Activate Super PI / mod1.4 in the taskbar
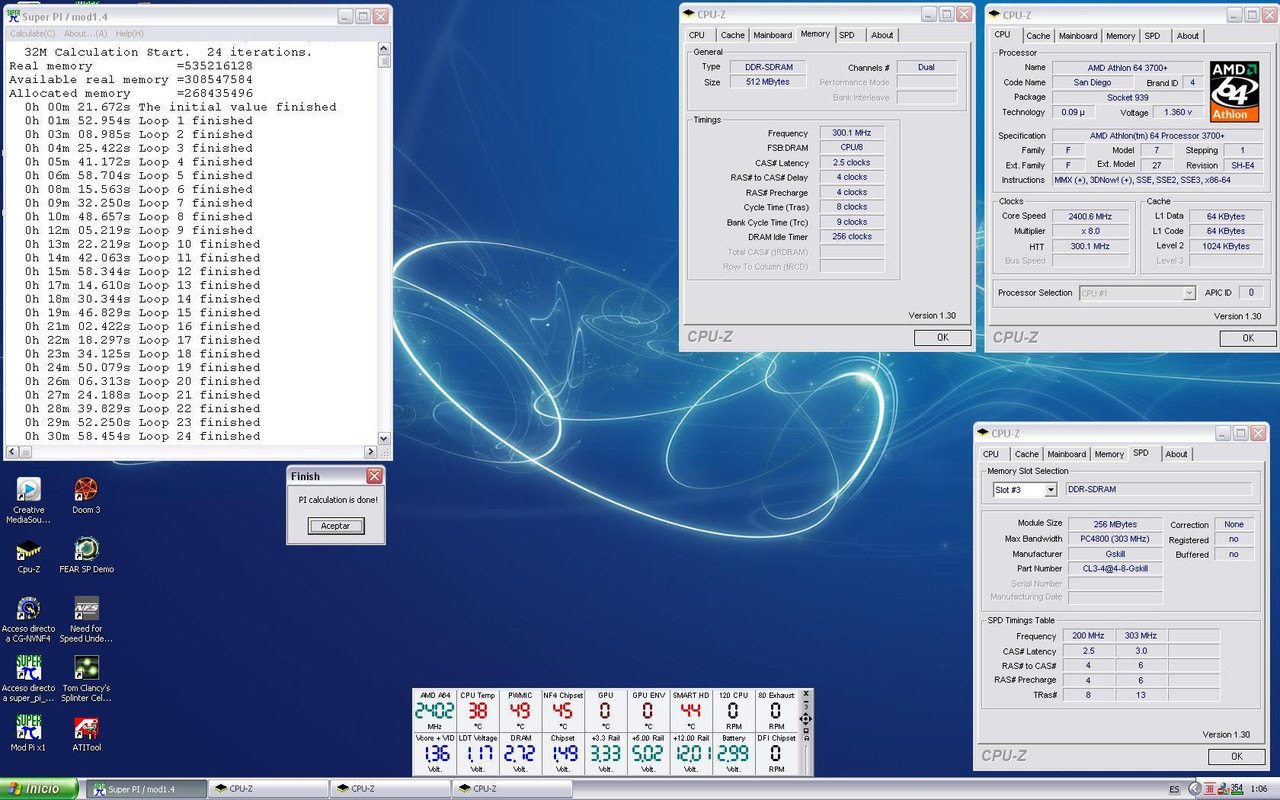This screenshot has height=800, width=1280. 146,789
